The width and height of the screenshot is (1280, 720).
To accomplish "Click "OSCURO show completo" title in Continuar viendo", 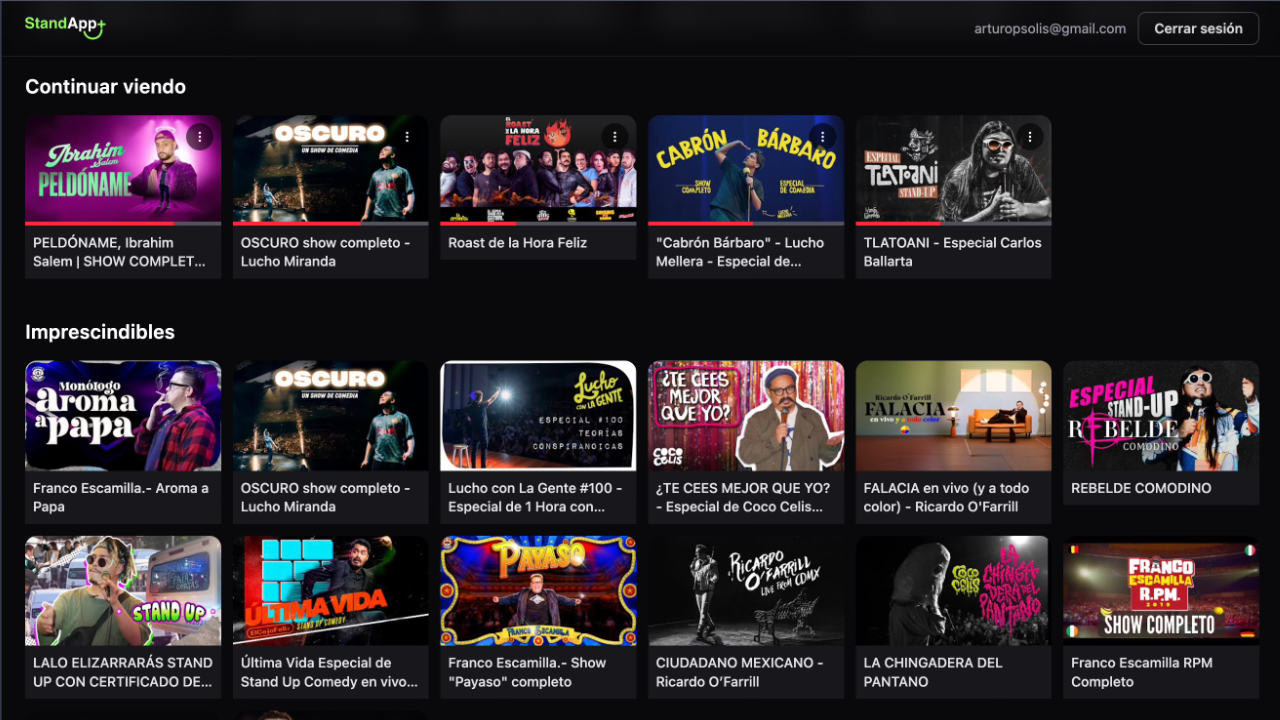I will 326,252.
